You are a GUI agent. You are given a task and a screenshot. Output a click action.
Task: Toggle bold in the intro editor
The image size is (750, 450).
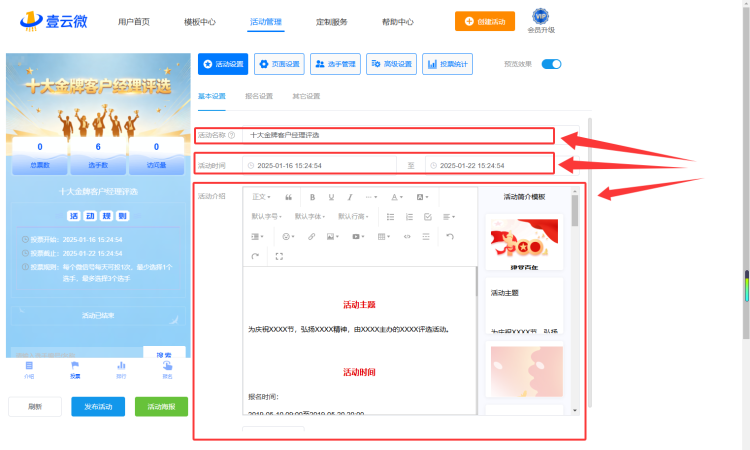312,197
